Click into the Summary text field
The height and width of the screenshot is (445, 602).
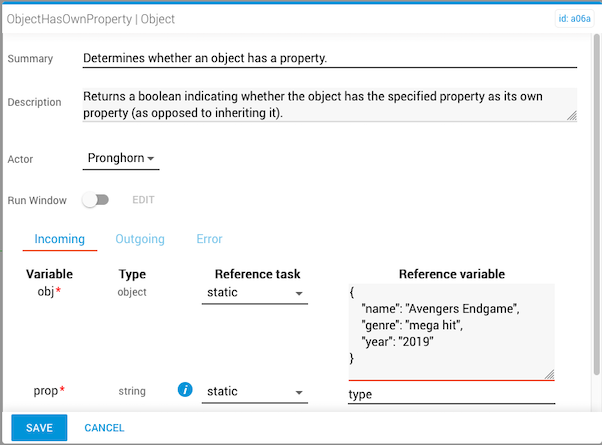pyautogui.click(x=330, y=58)
